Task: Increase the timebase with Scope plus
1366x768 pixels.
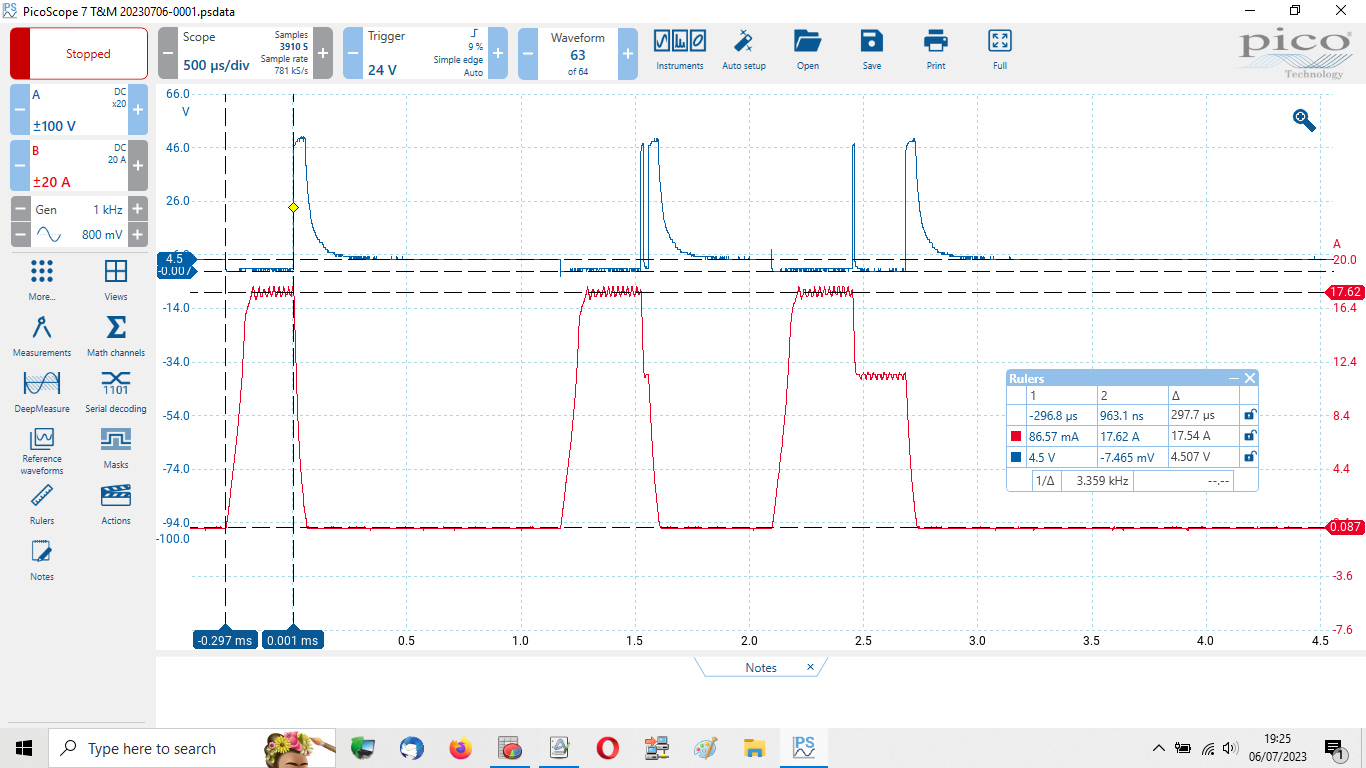Action: 323,53
